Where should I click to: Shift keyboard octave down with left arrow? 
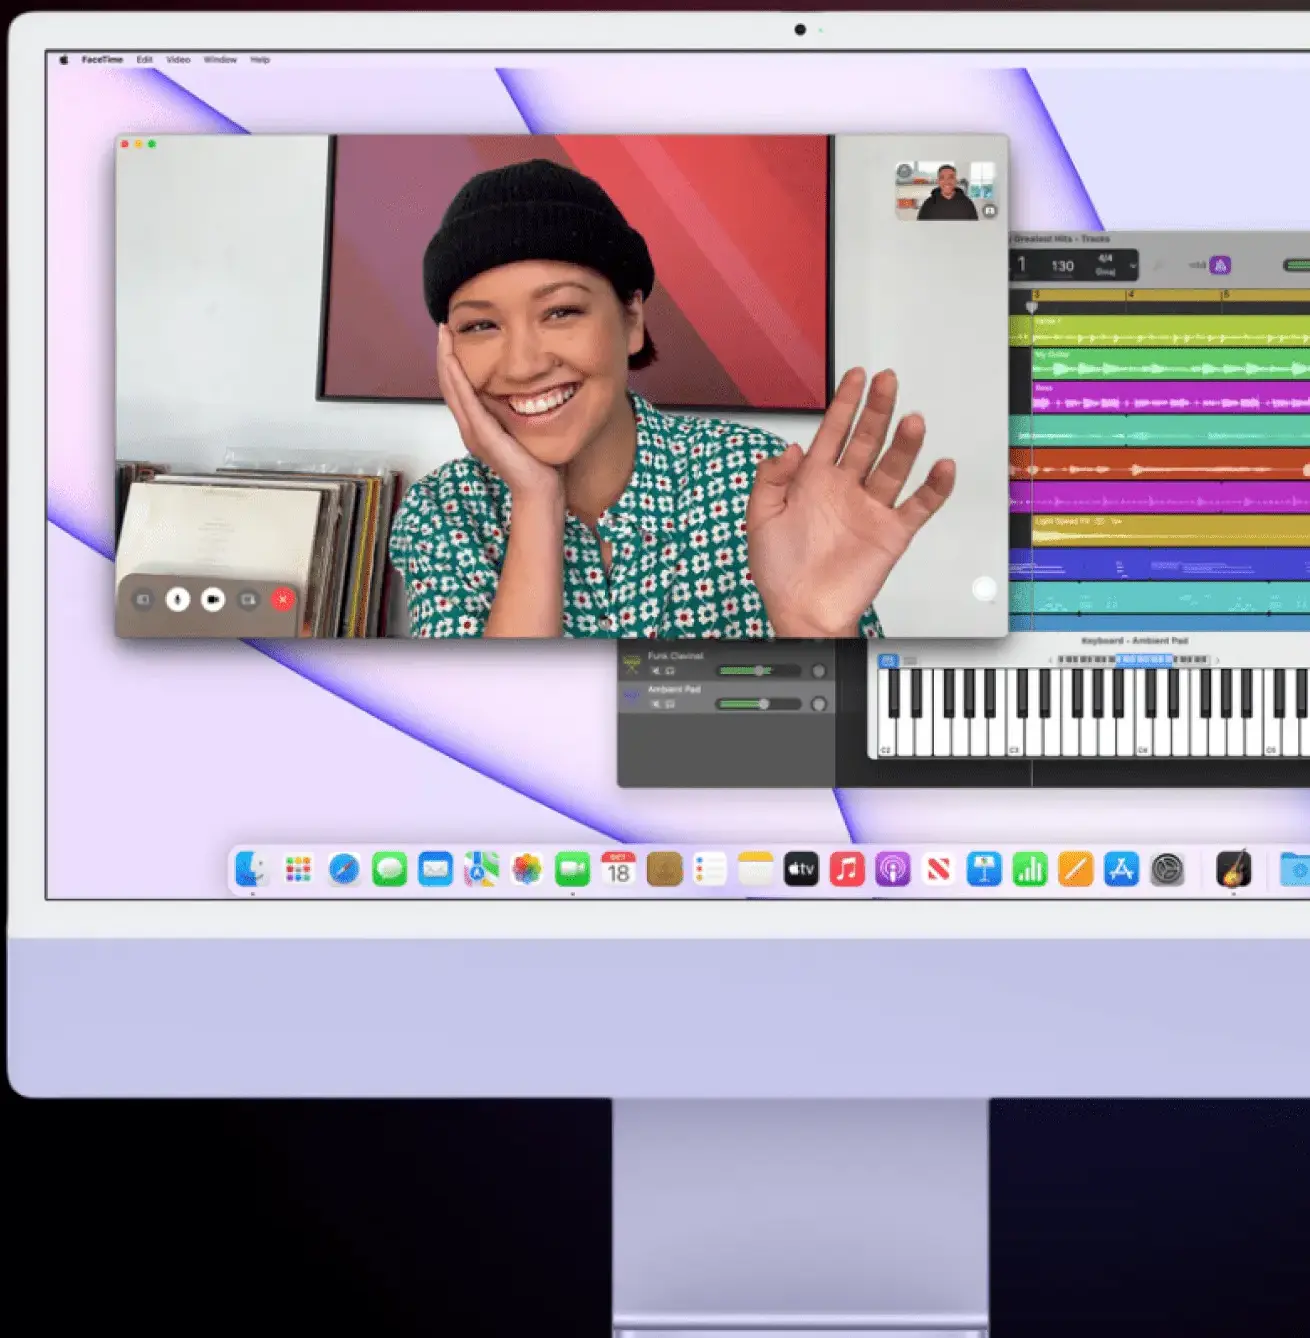pos(1052,660)
